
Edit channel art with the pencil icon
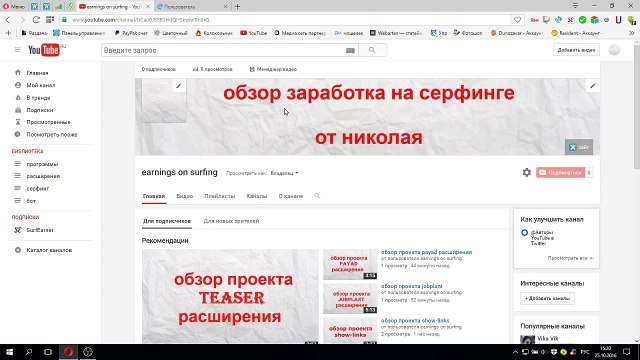pos(593,86)
